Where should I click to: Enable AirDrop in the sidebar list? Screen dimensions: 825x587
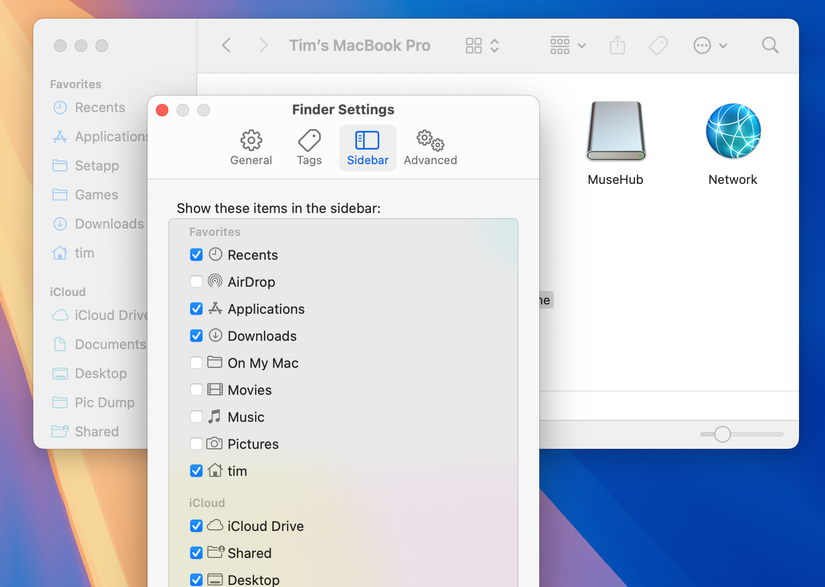pos(196,282)
